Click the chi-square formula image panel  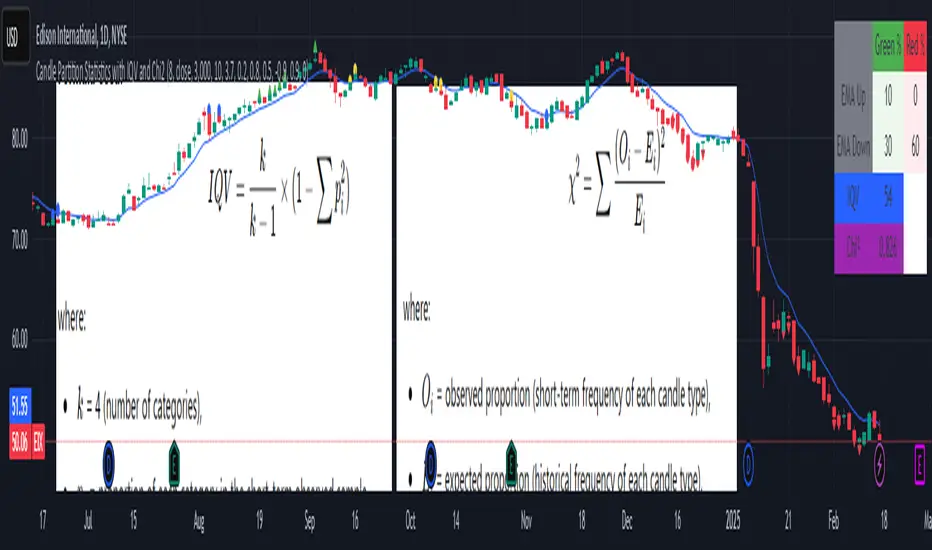pyautogui.click(x=566, y=288)
